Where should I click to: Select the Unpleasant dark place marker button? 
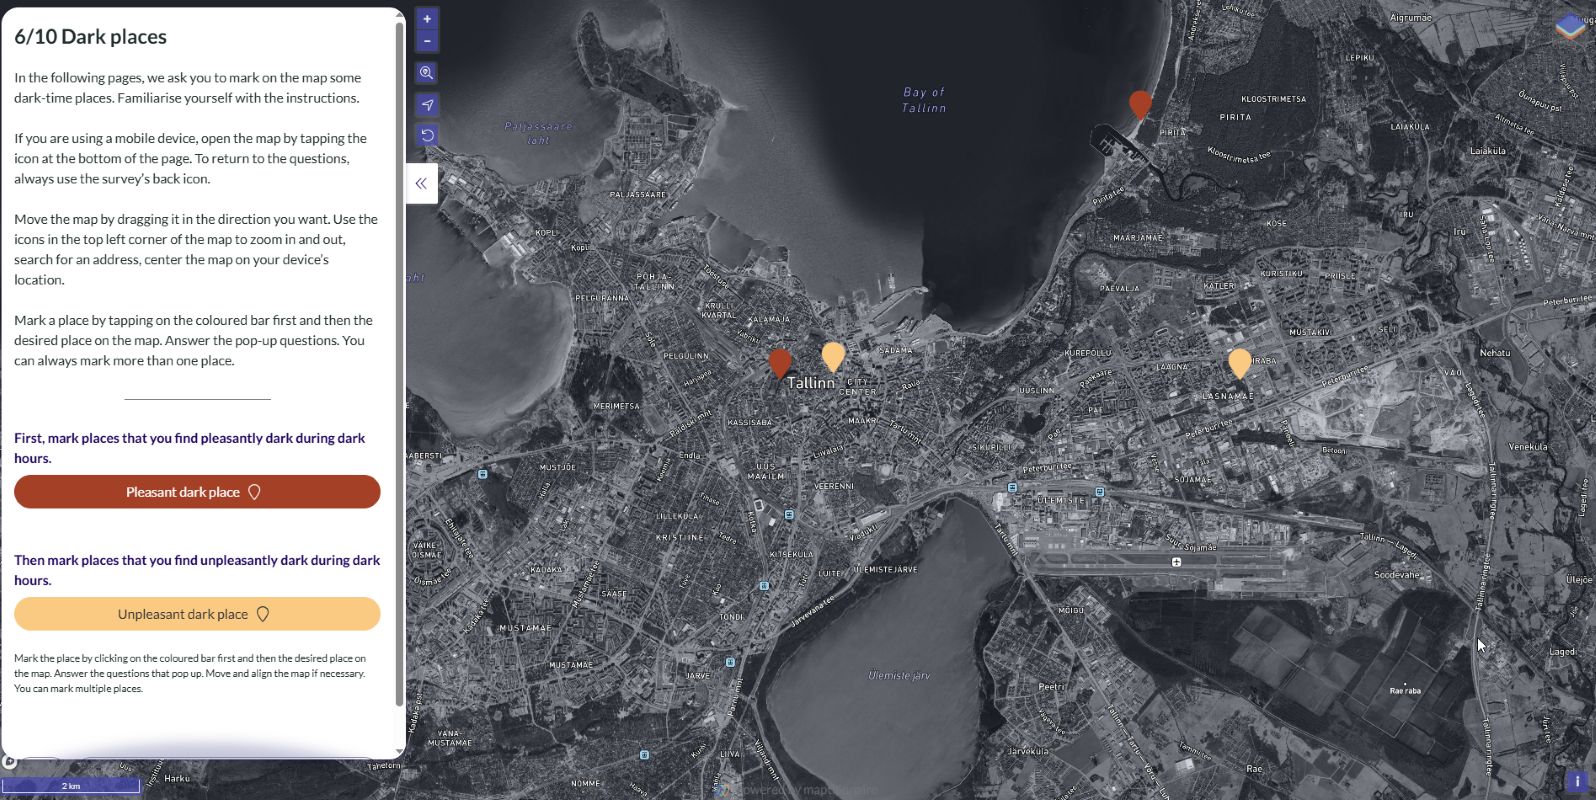click(197, 614)
